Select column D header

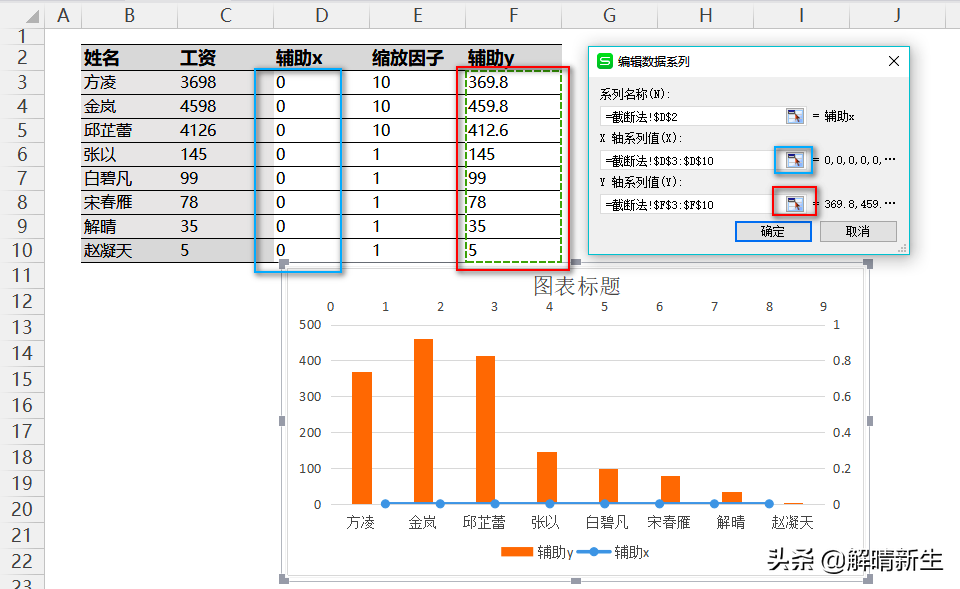point(321,15)
